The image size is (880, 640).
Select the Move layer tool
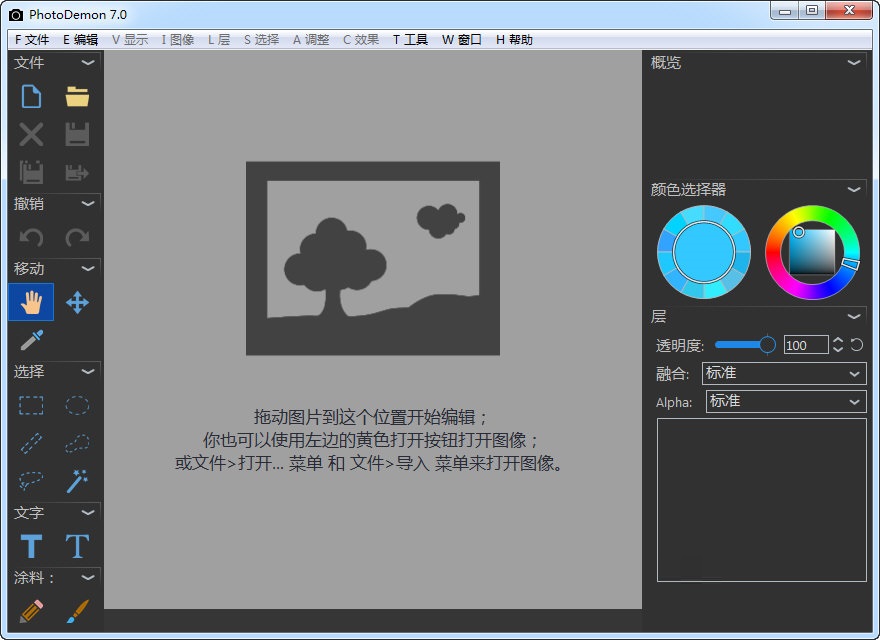click(77, 302)
